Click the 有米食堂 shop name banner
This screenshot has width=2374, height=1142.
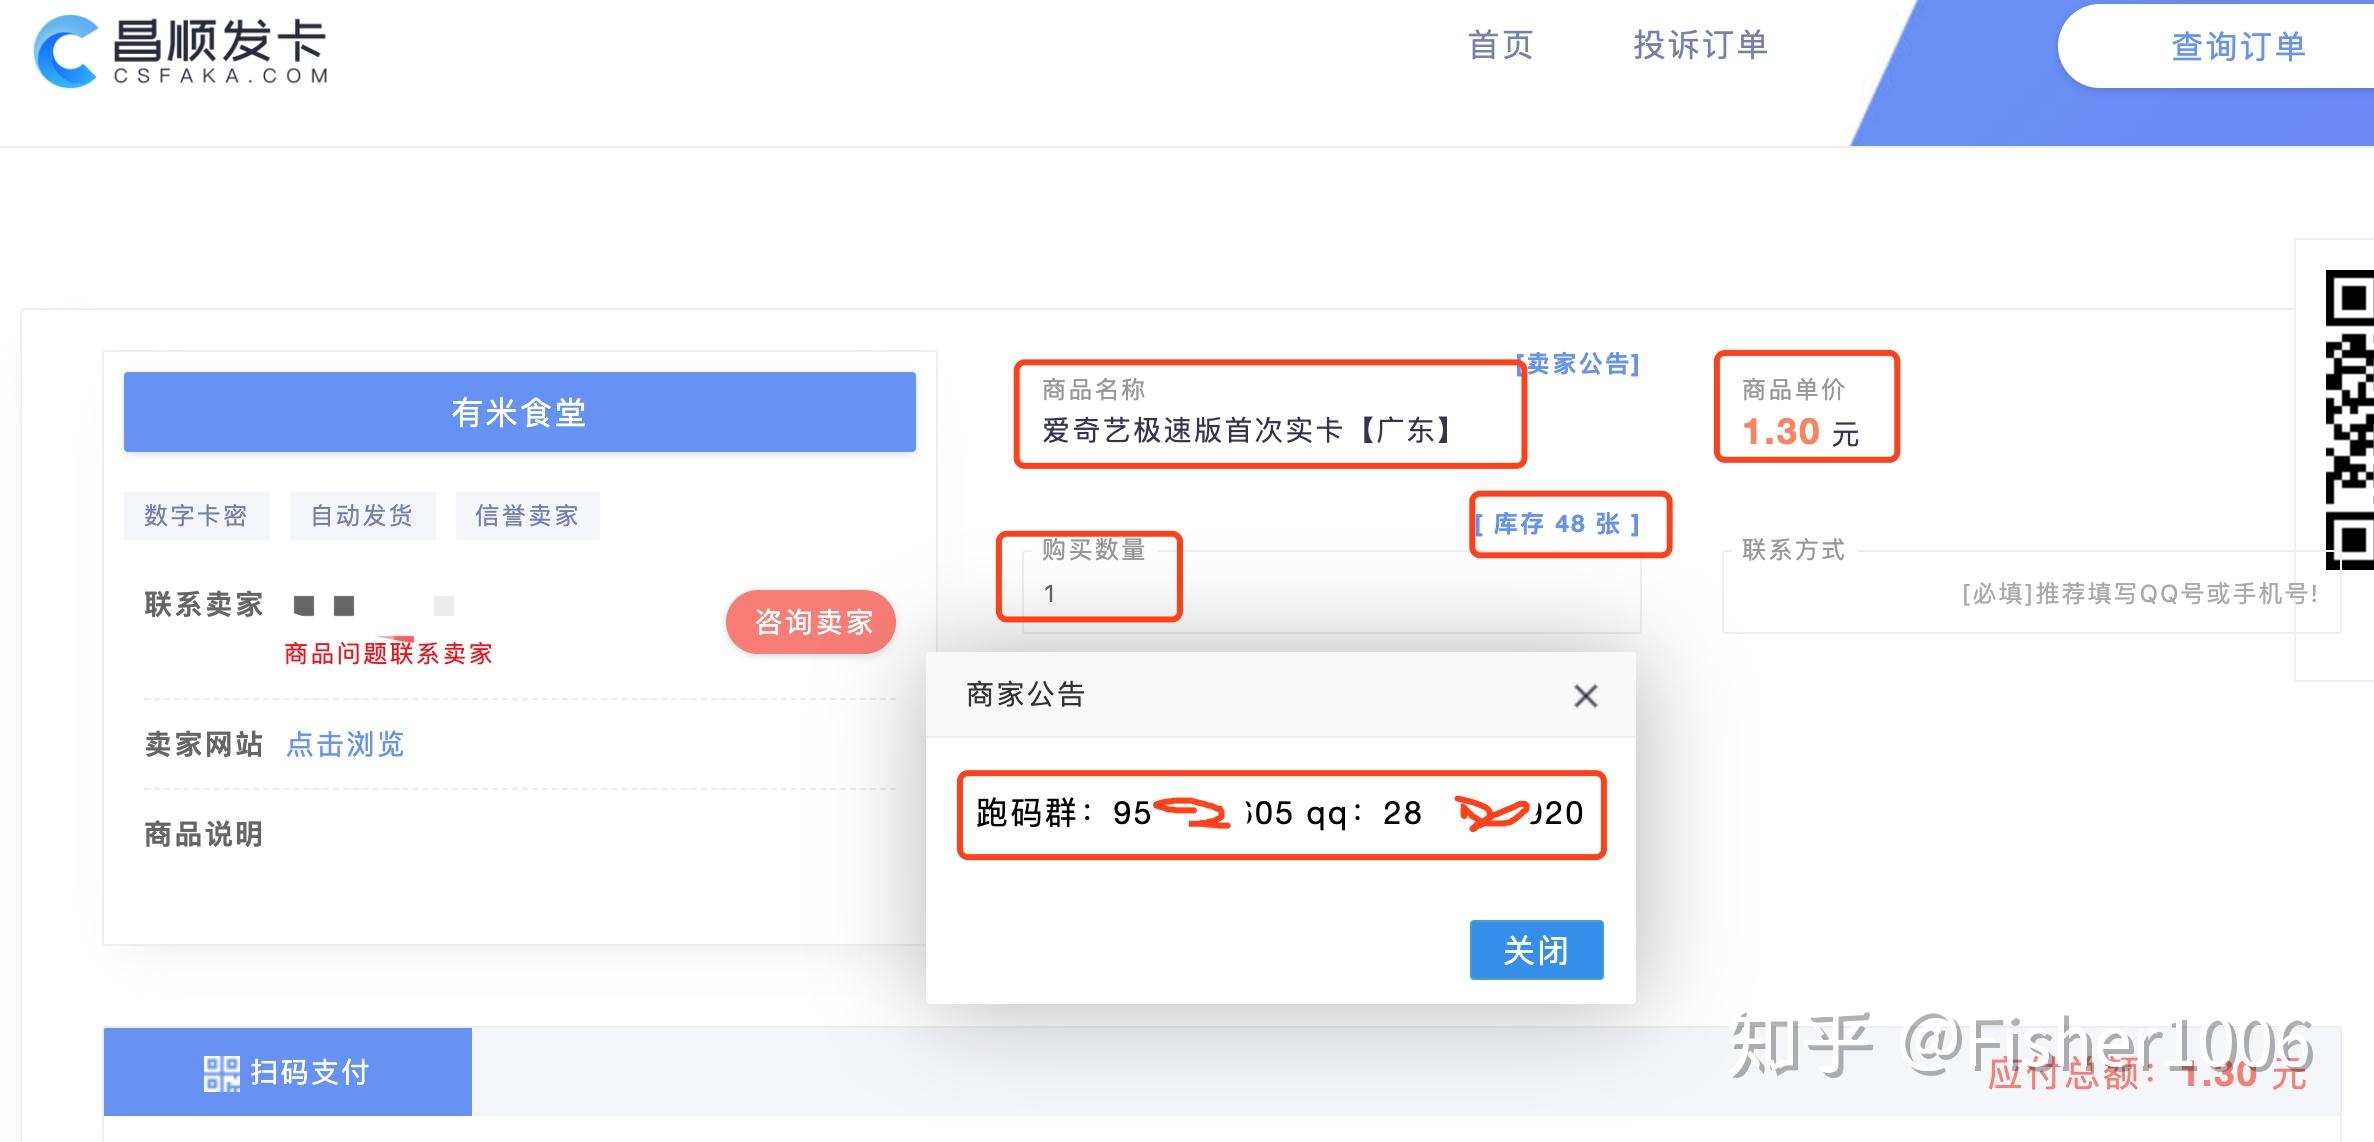[519, 412]
